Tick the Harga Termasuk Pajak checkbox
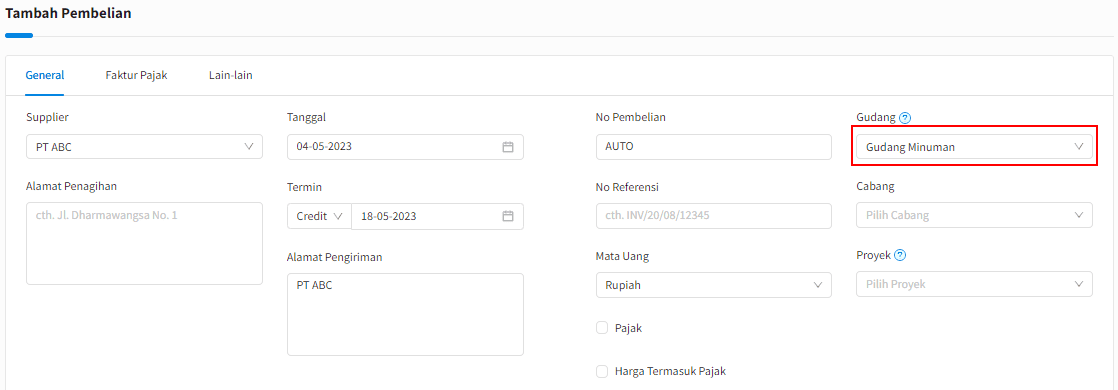 (x=602, y=371)
